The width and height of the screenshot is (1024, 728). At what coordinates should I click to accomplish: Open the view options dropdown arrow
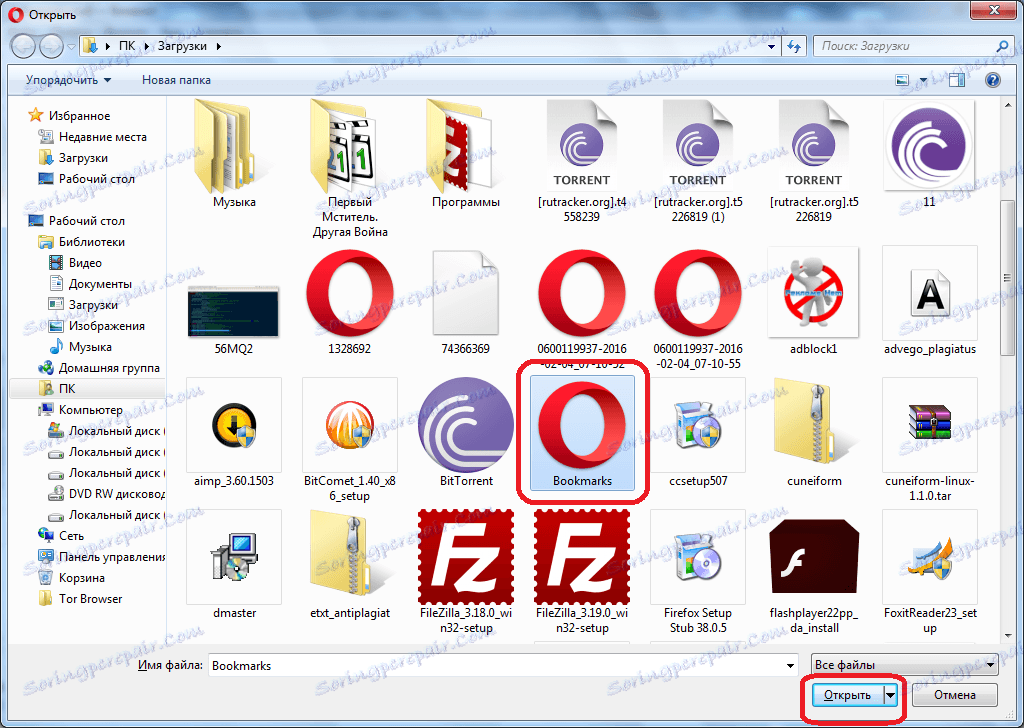(923, 80)
